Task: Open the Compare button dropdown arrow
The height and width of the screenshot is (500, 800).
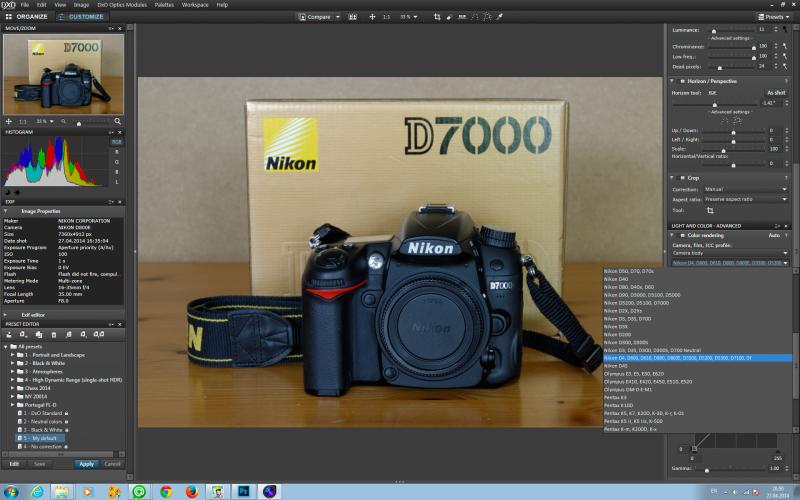Action: coord(338,17)
